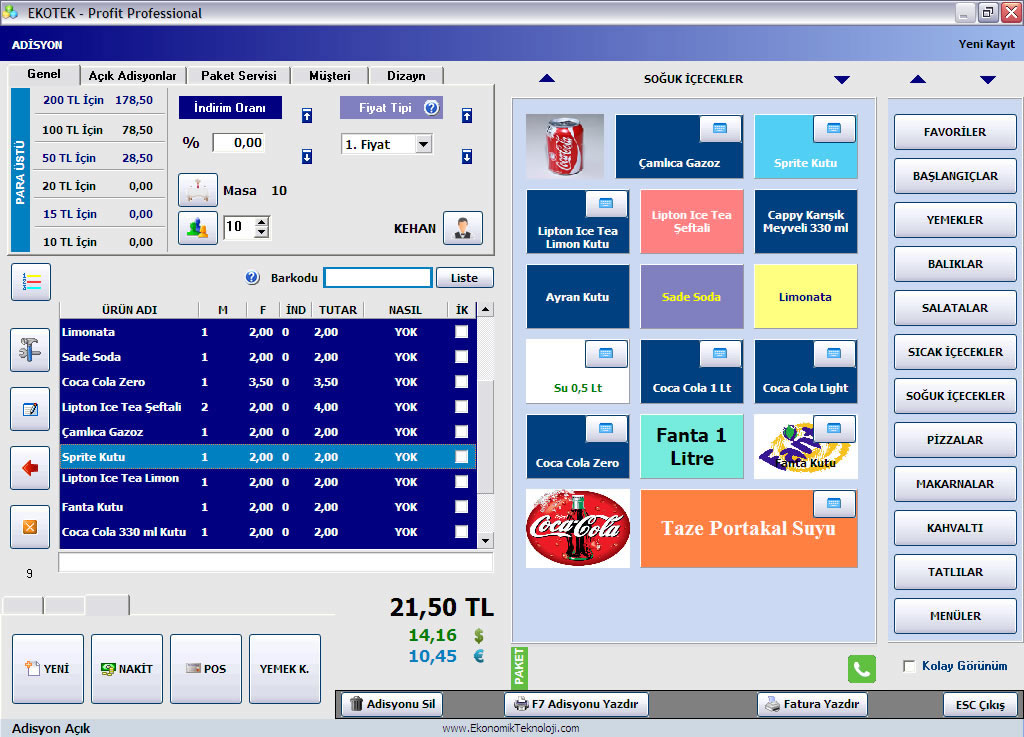Viewport: 1024px width, 737px height.
Task: Click the down triangle above the category button list
Action: tap(988, 80)
